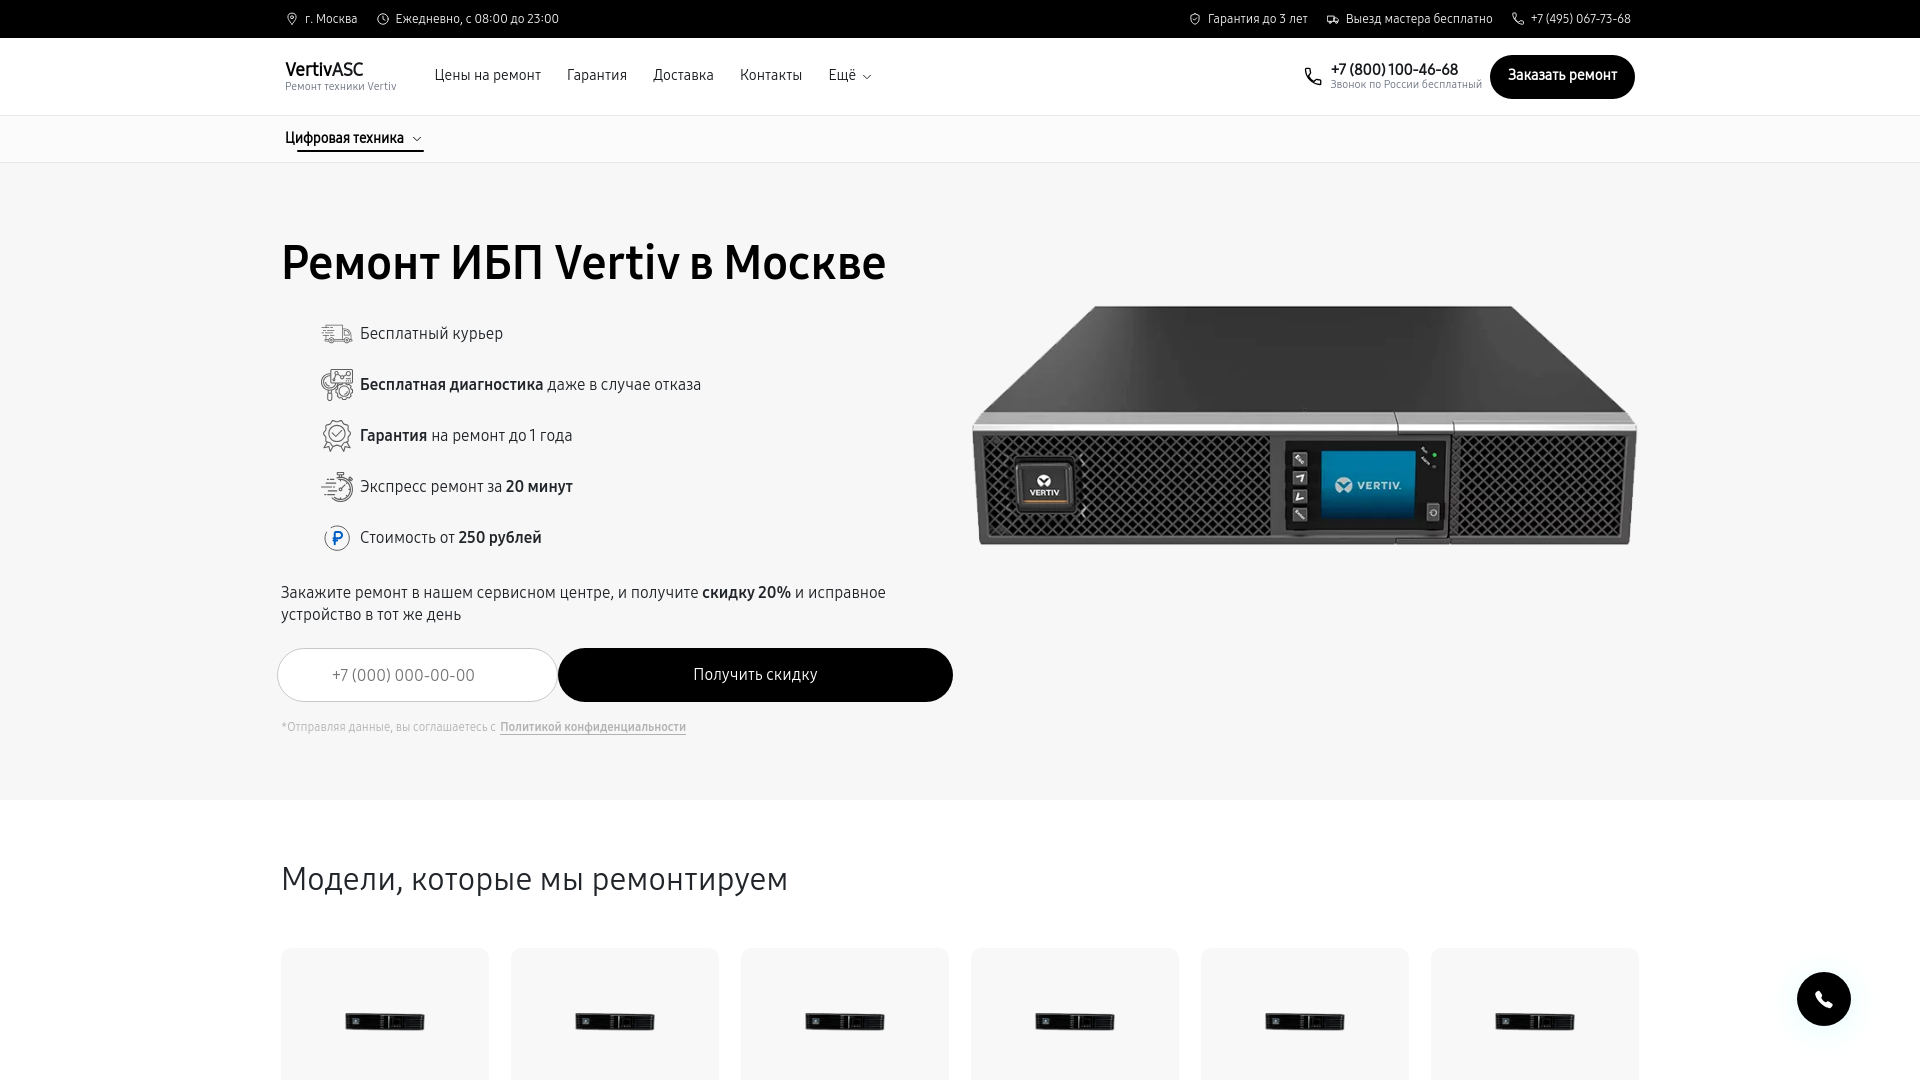Open the Политикой конфиденциальности link

(x=593, y=727)
